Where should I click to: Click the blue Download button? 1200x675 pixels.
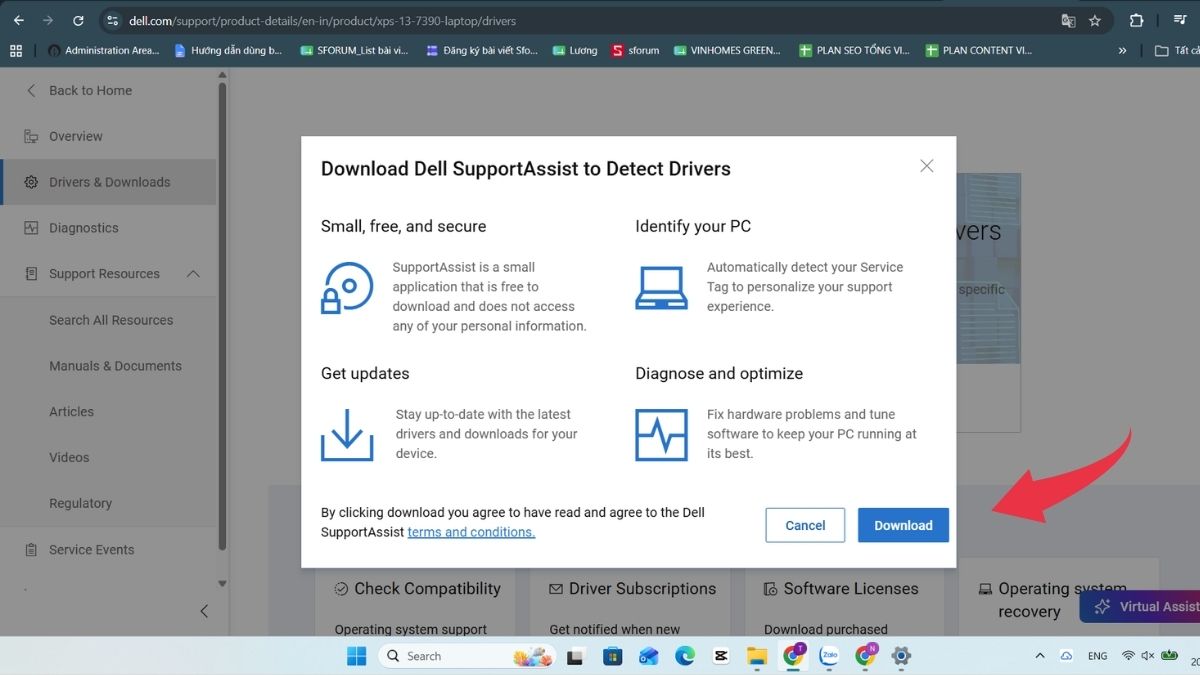(x=903, y=525)
